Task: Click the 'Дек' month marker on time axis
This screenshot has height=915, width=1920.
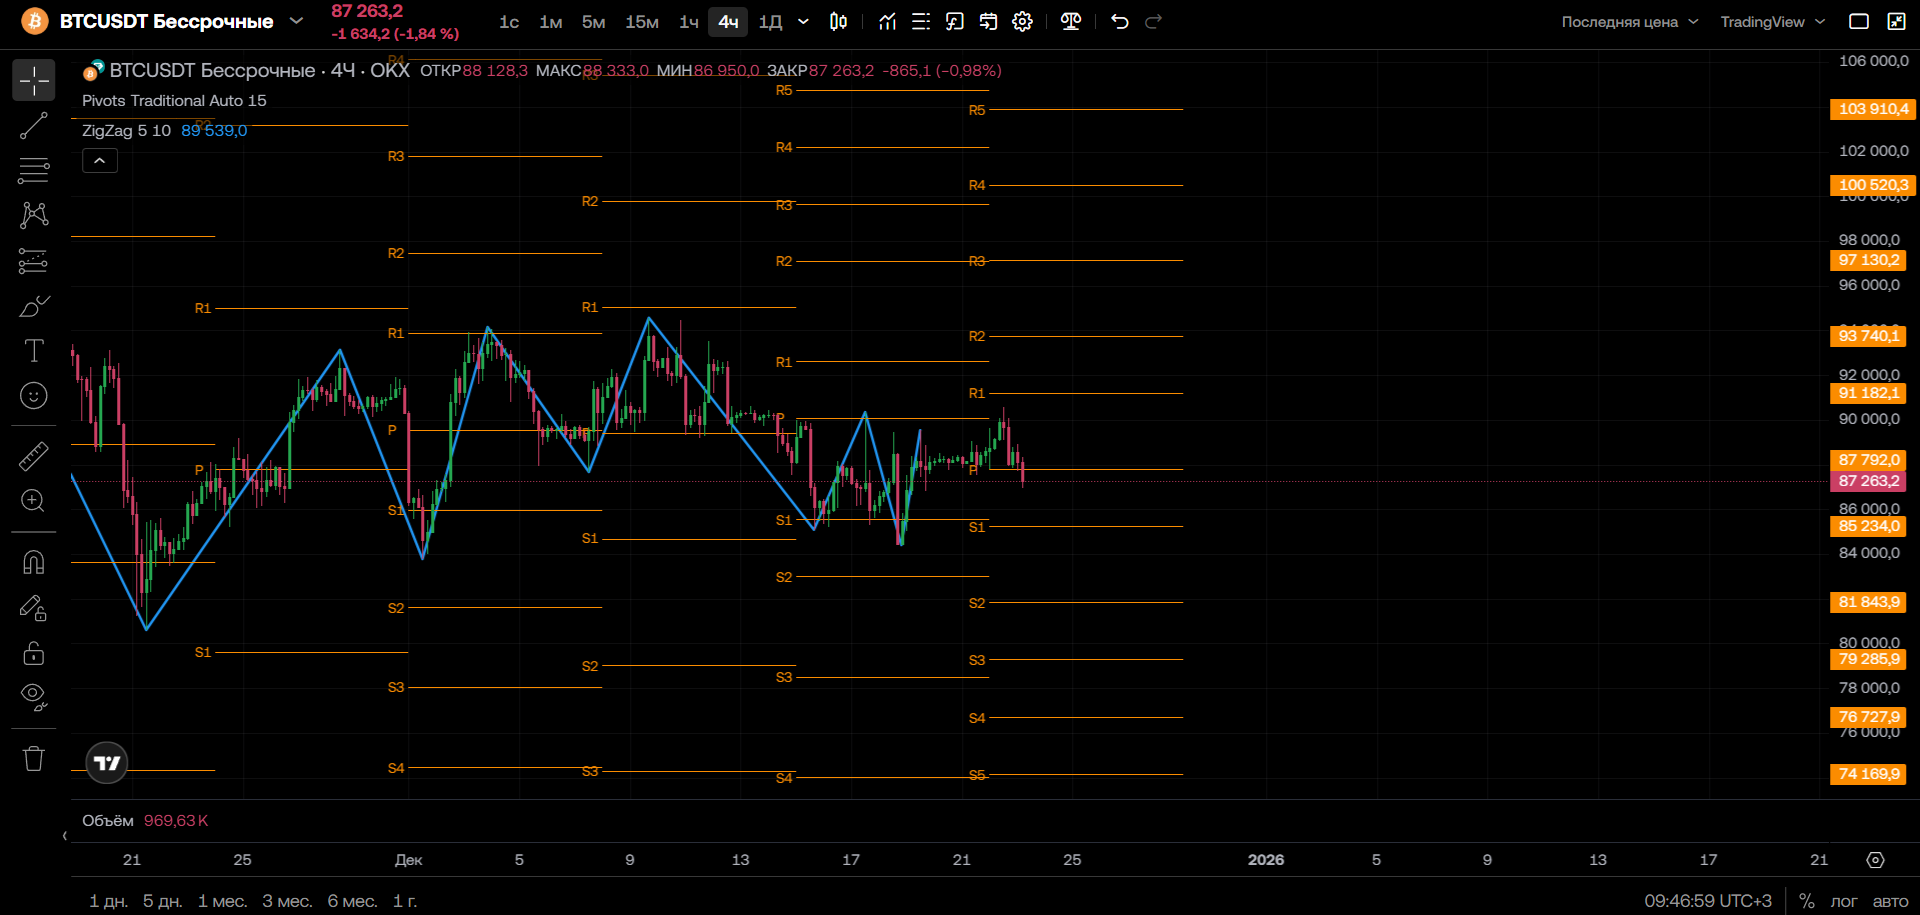Action: tap(409, 860)
